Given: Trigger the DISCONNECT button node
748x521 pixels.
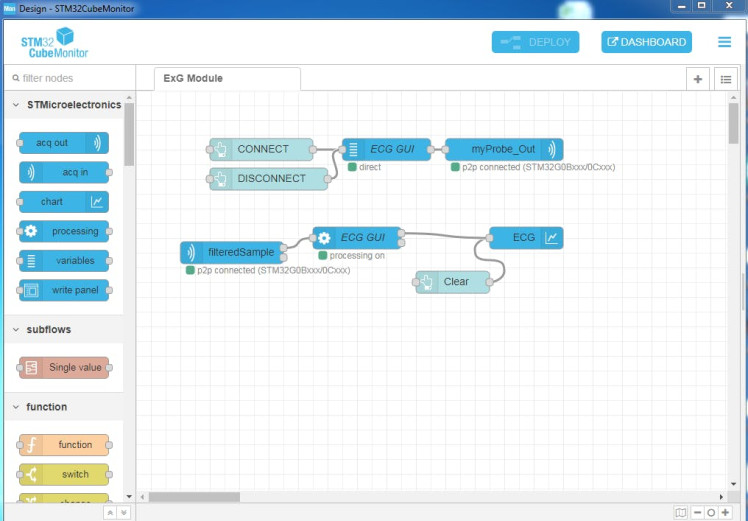Looking at the screenshot, I should tap(269, 179).
